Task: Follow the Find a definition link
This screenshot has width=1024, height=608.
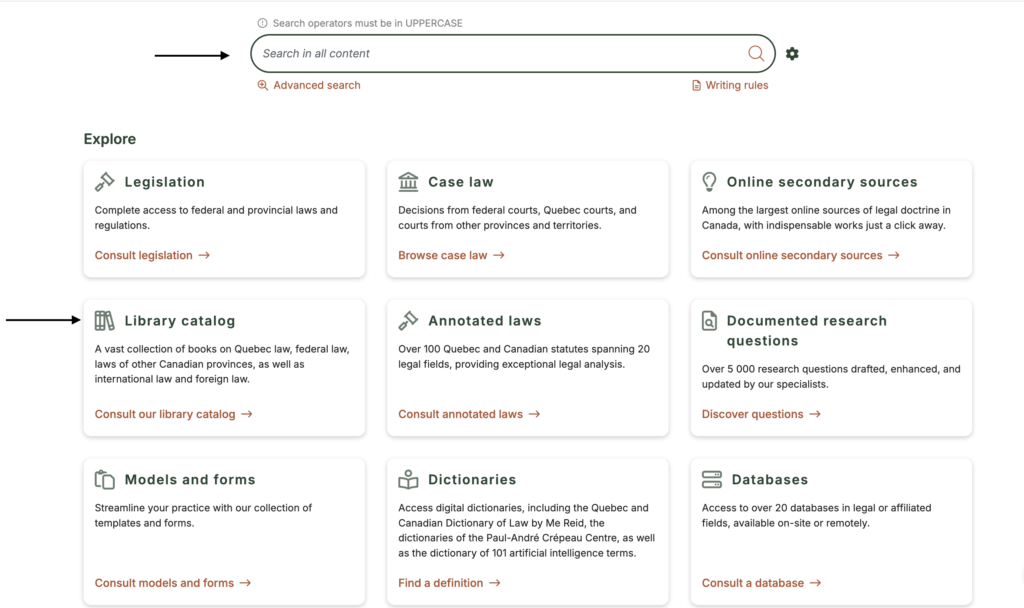Action: 441,583
